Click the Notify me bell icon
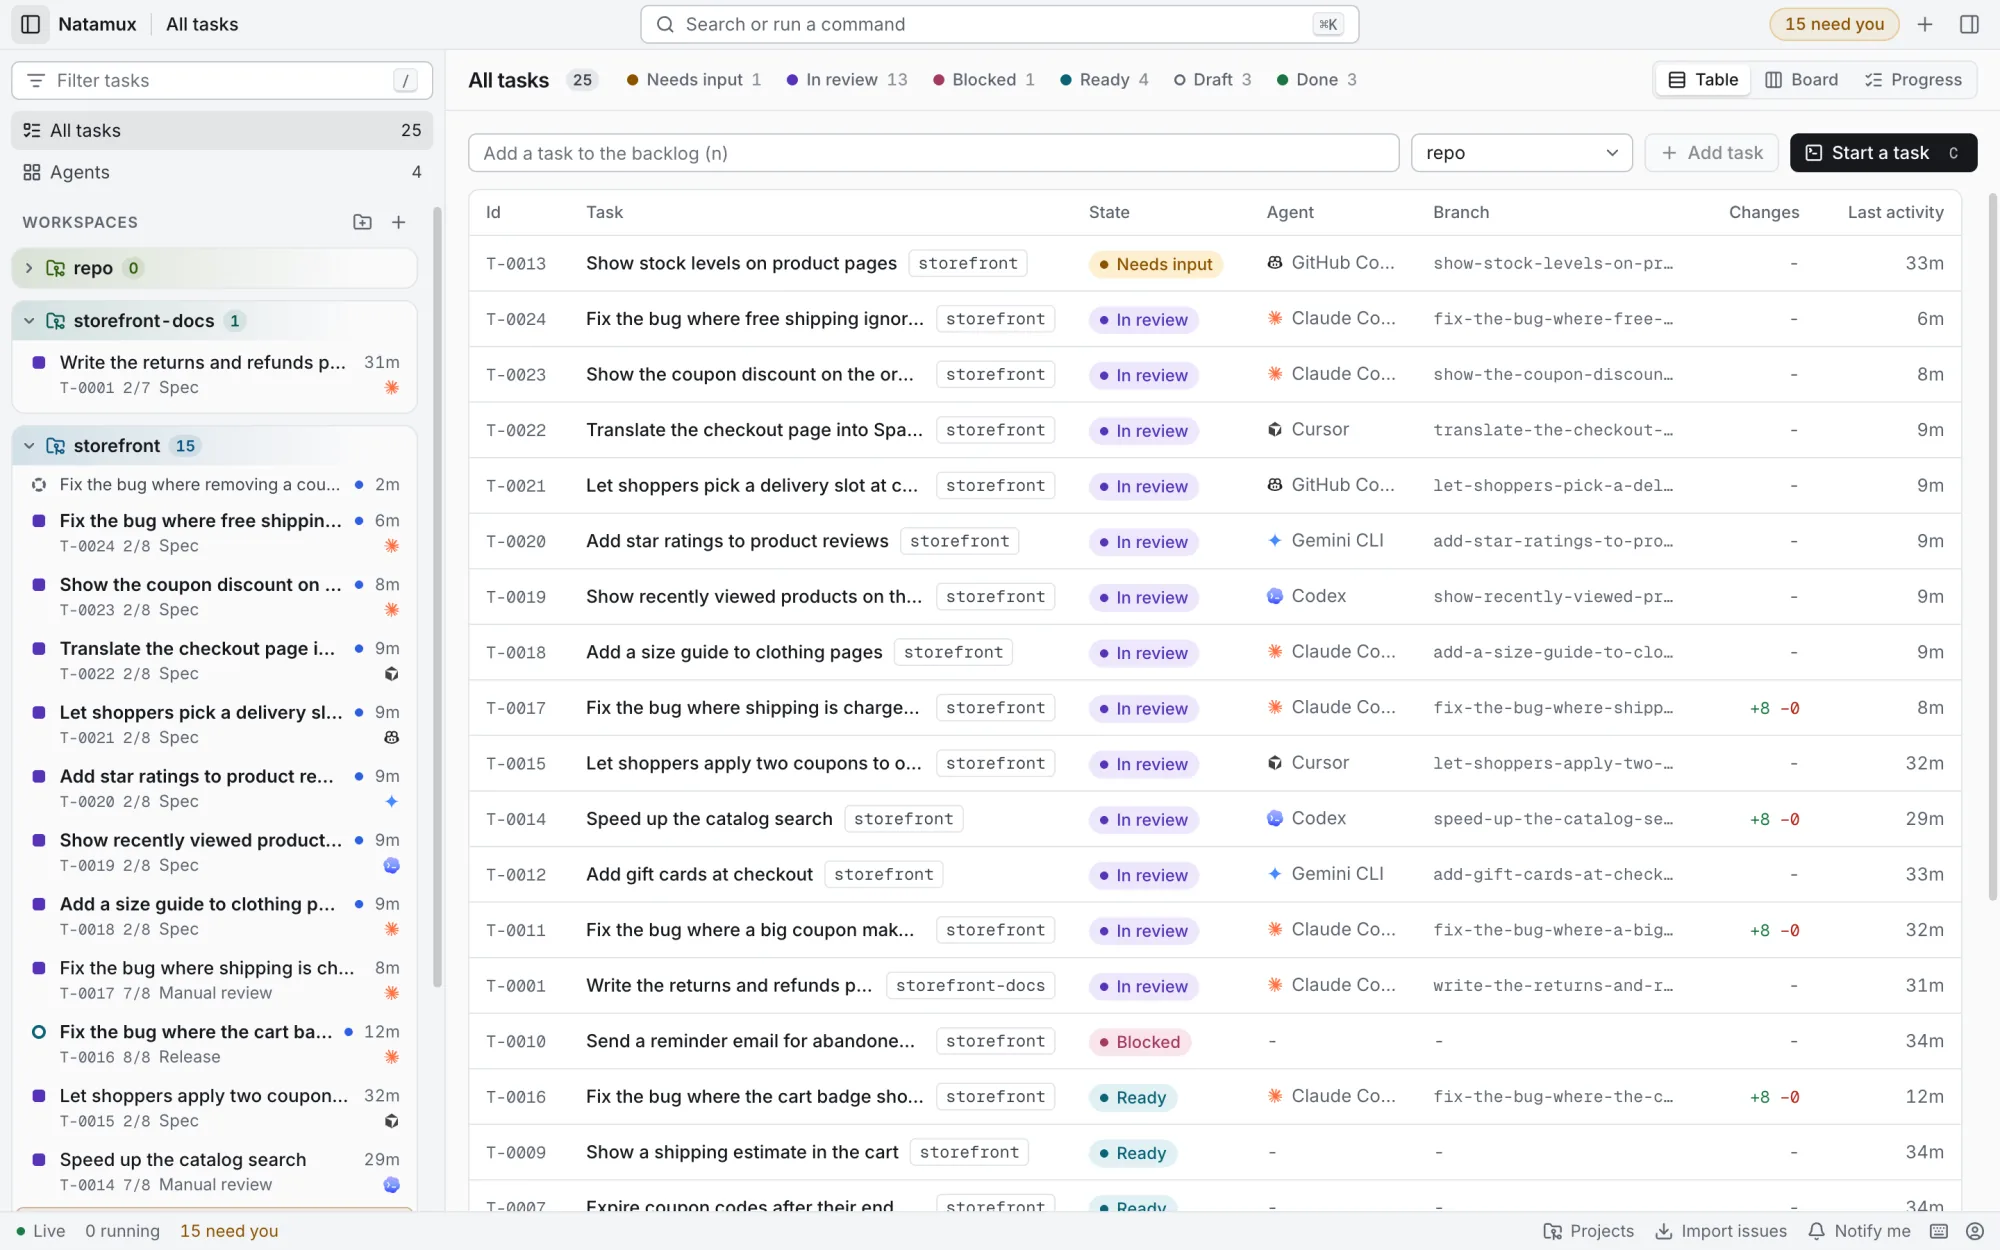This screenshot has height=1250, width=2000. pyautogui.click(x=1817, y=1231)
